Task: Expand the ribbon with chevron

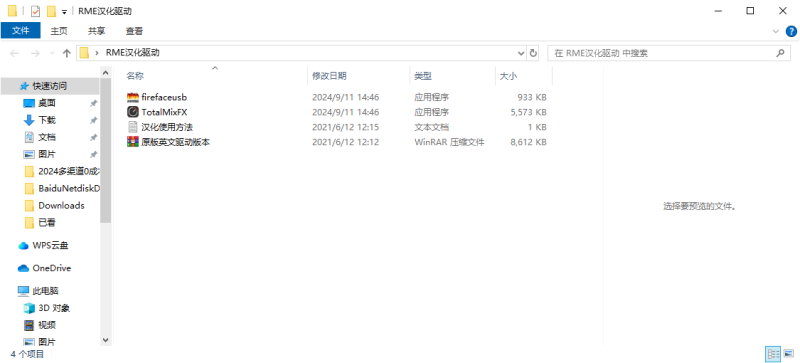Action: click(x=776, y=31)
